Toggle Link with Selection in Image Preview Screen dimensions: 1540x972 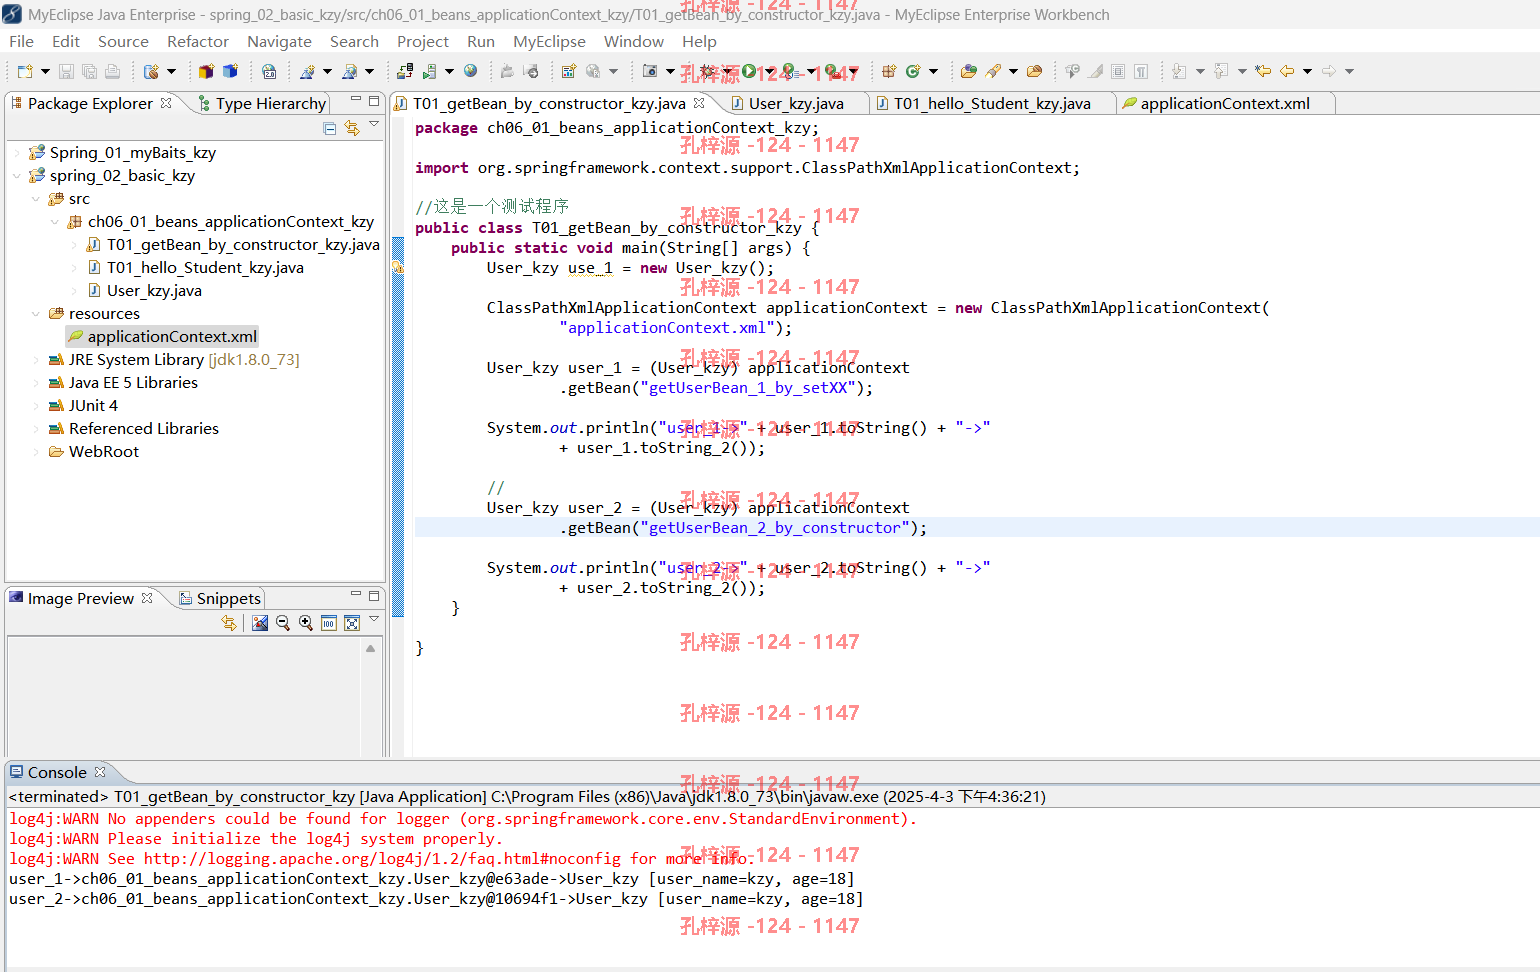click(x=229, y=623)
